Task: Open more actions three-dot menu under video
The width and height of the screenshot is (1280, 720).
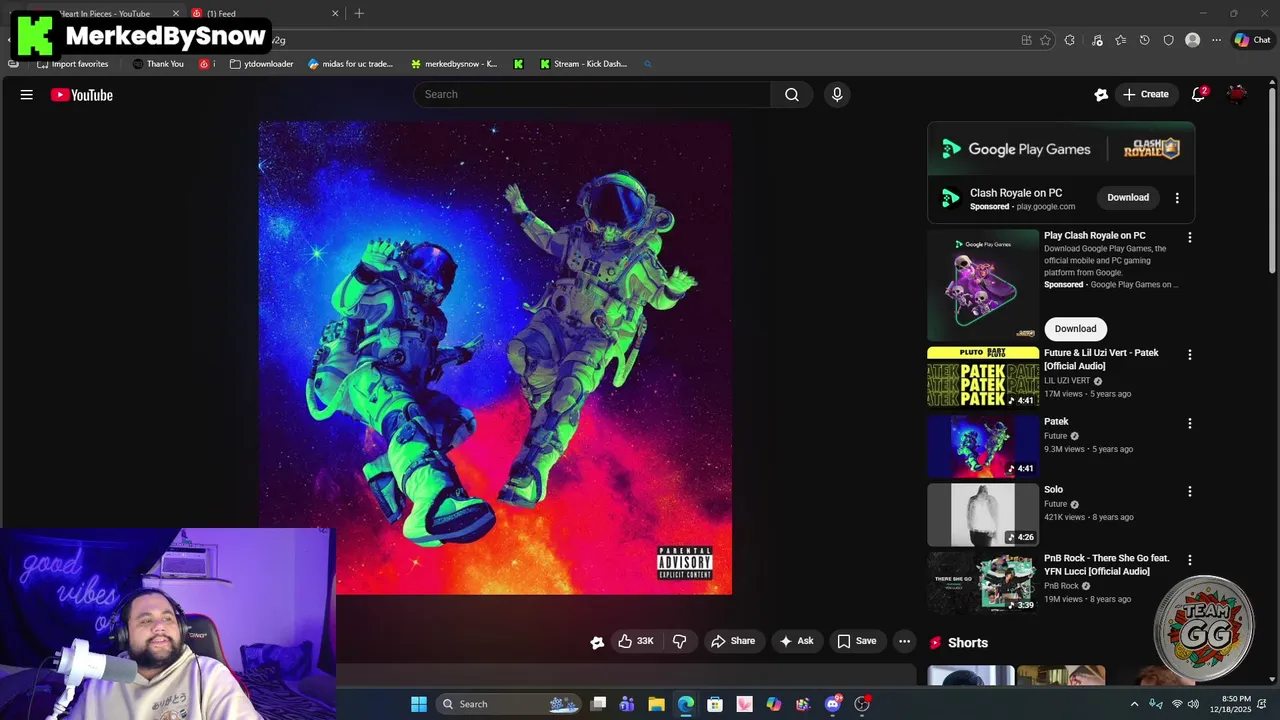Action: [x=904, y=641]
